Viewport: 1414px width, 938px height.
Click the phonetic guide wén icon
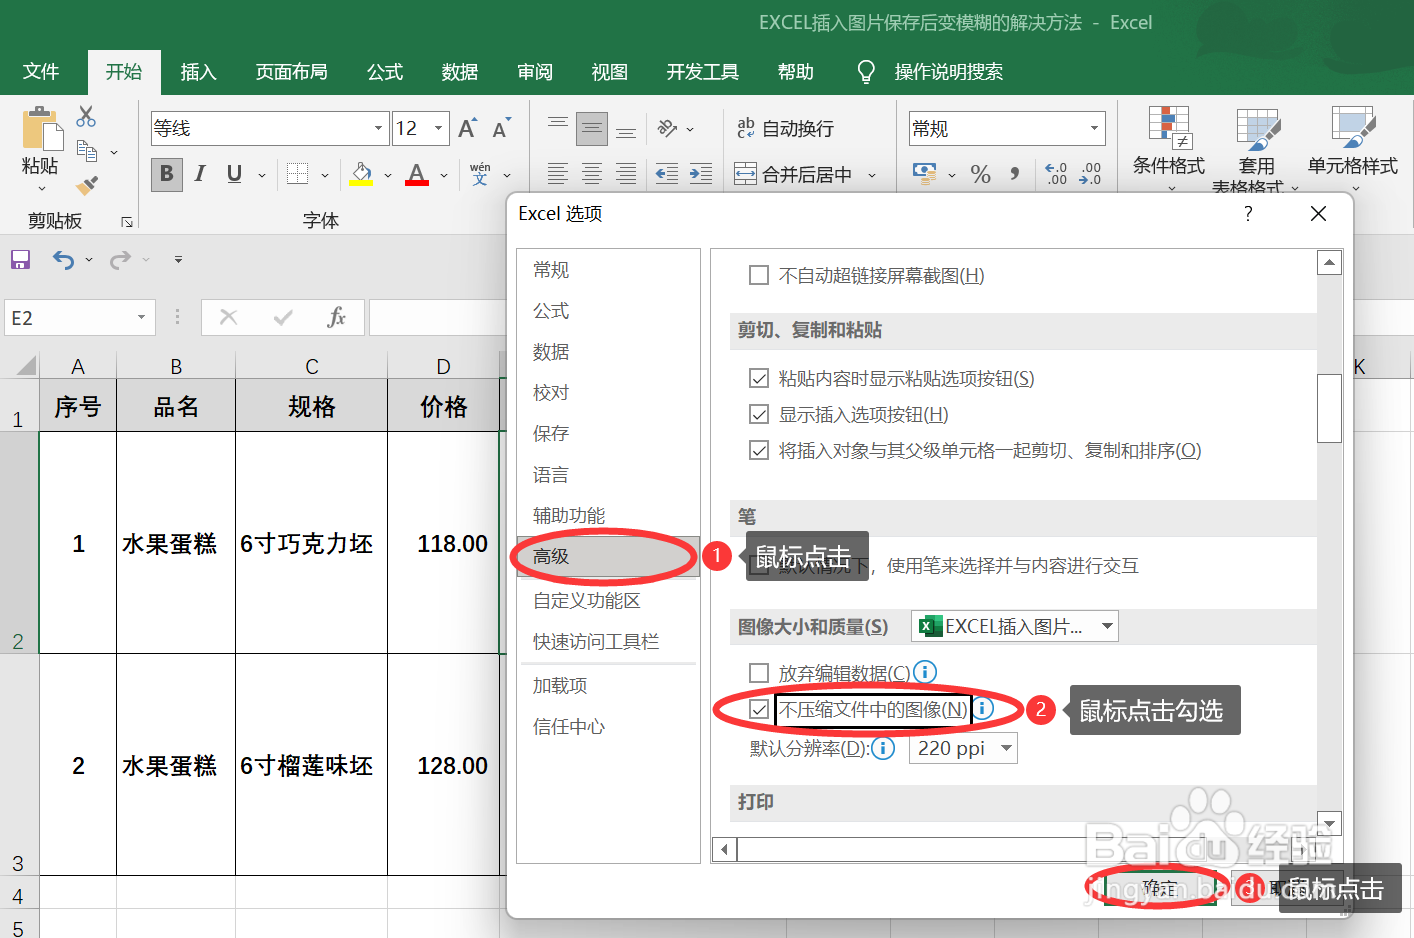click(480, 174)
